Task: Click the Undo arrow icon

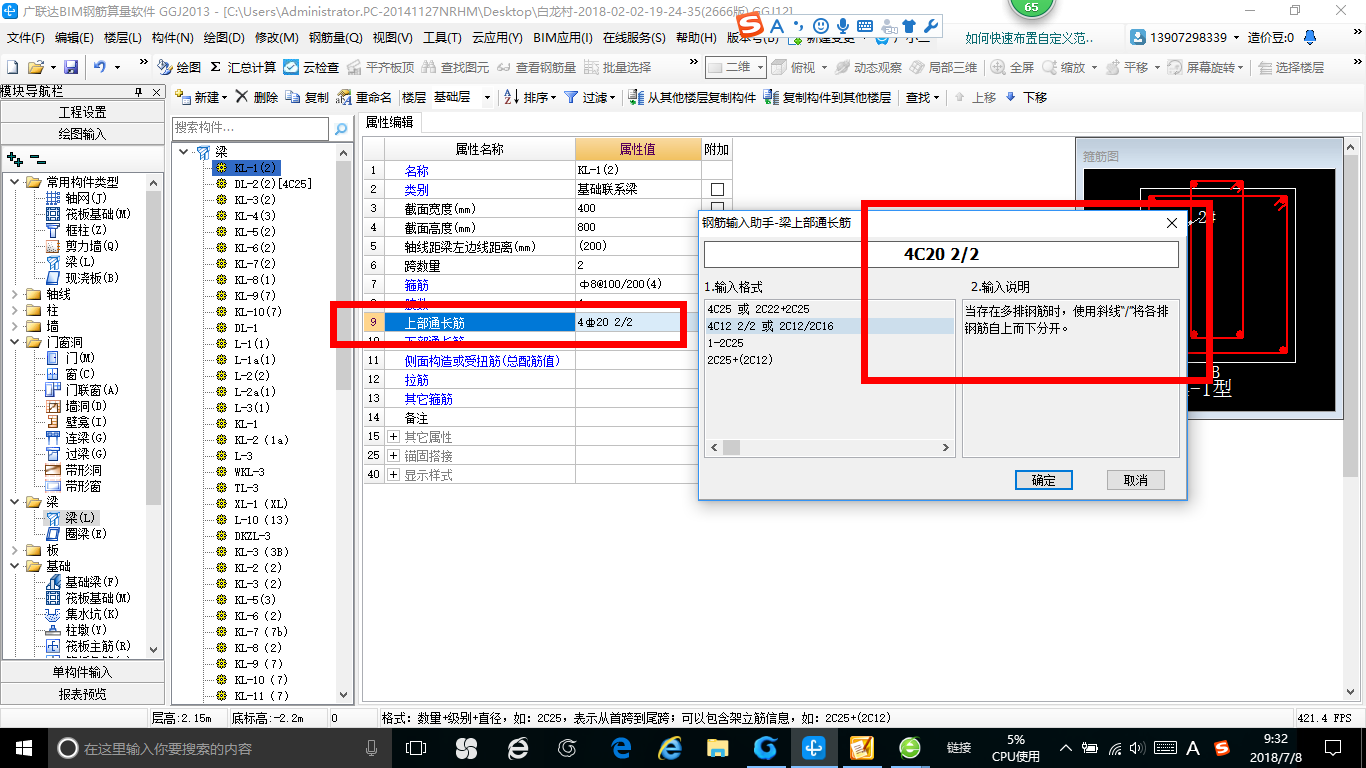Action: [100, 67]
